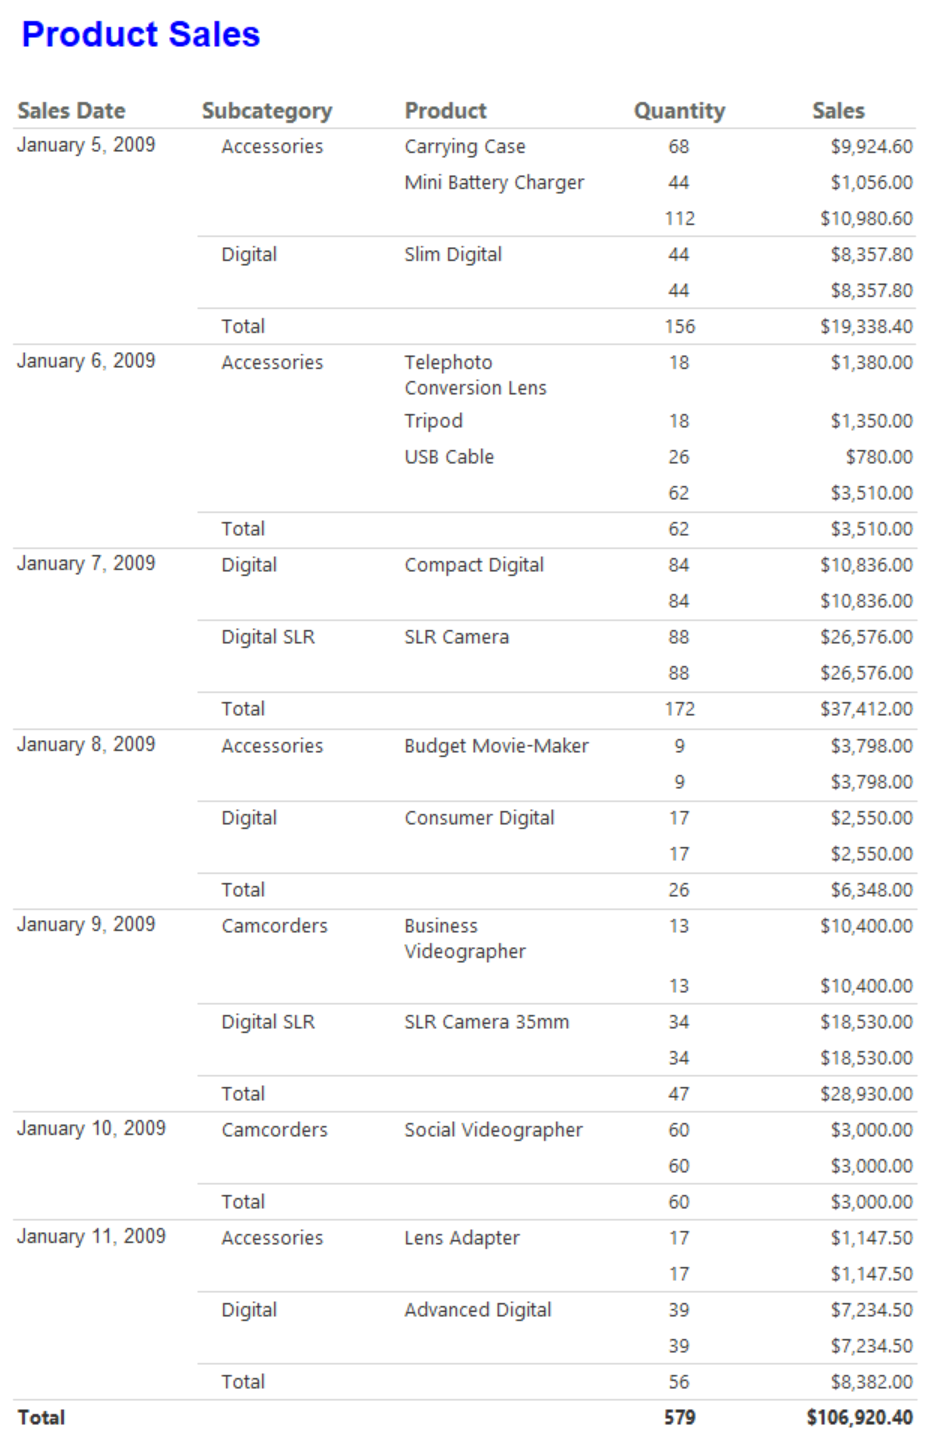931x1438 pixels.
Task: Click the Carrying Case product cell
Action: click(465, 147)
